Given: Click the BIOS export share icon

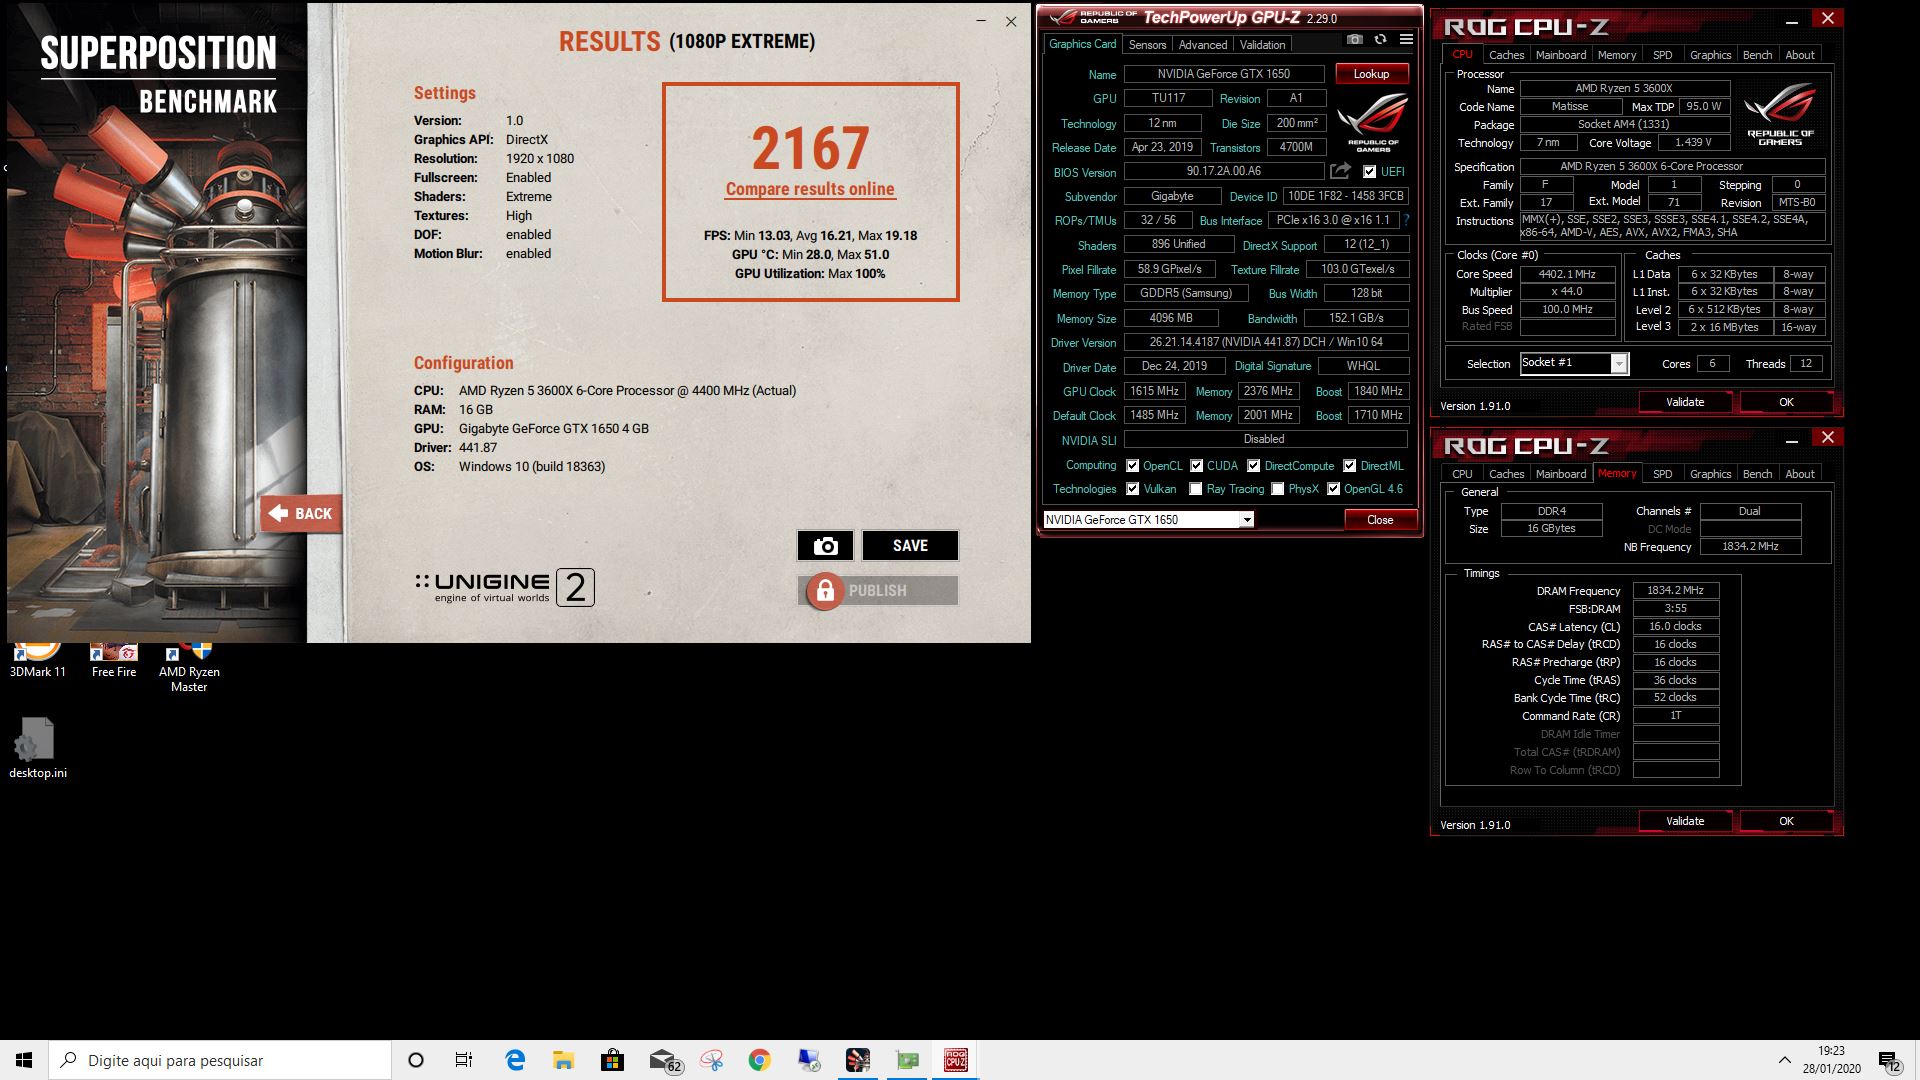Looking at the screenshot, I should (x=1340, y=171).
